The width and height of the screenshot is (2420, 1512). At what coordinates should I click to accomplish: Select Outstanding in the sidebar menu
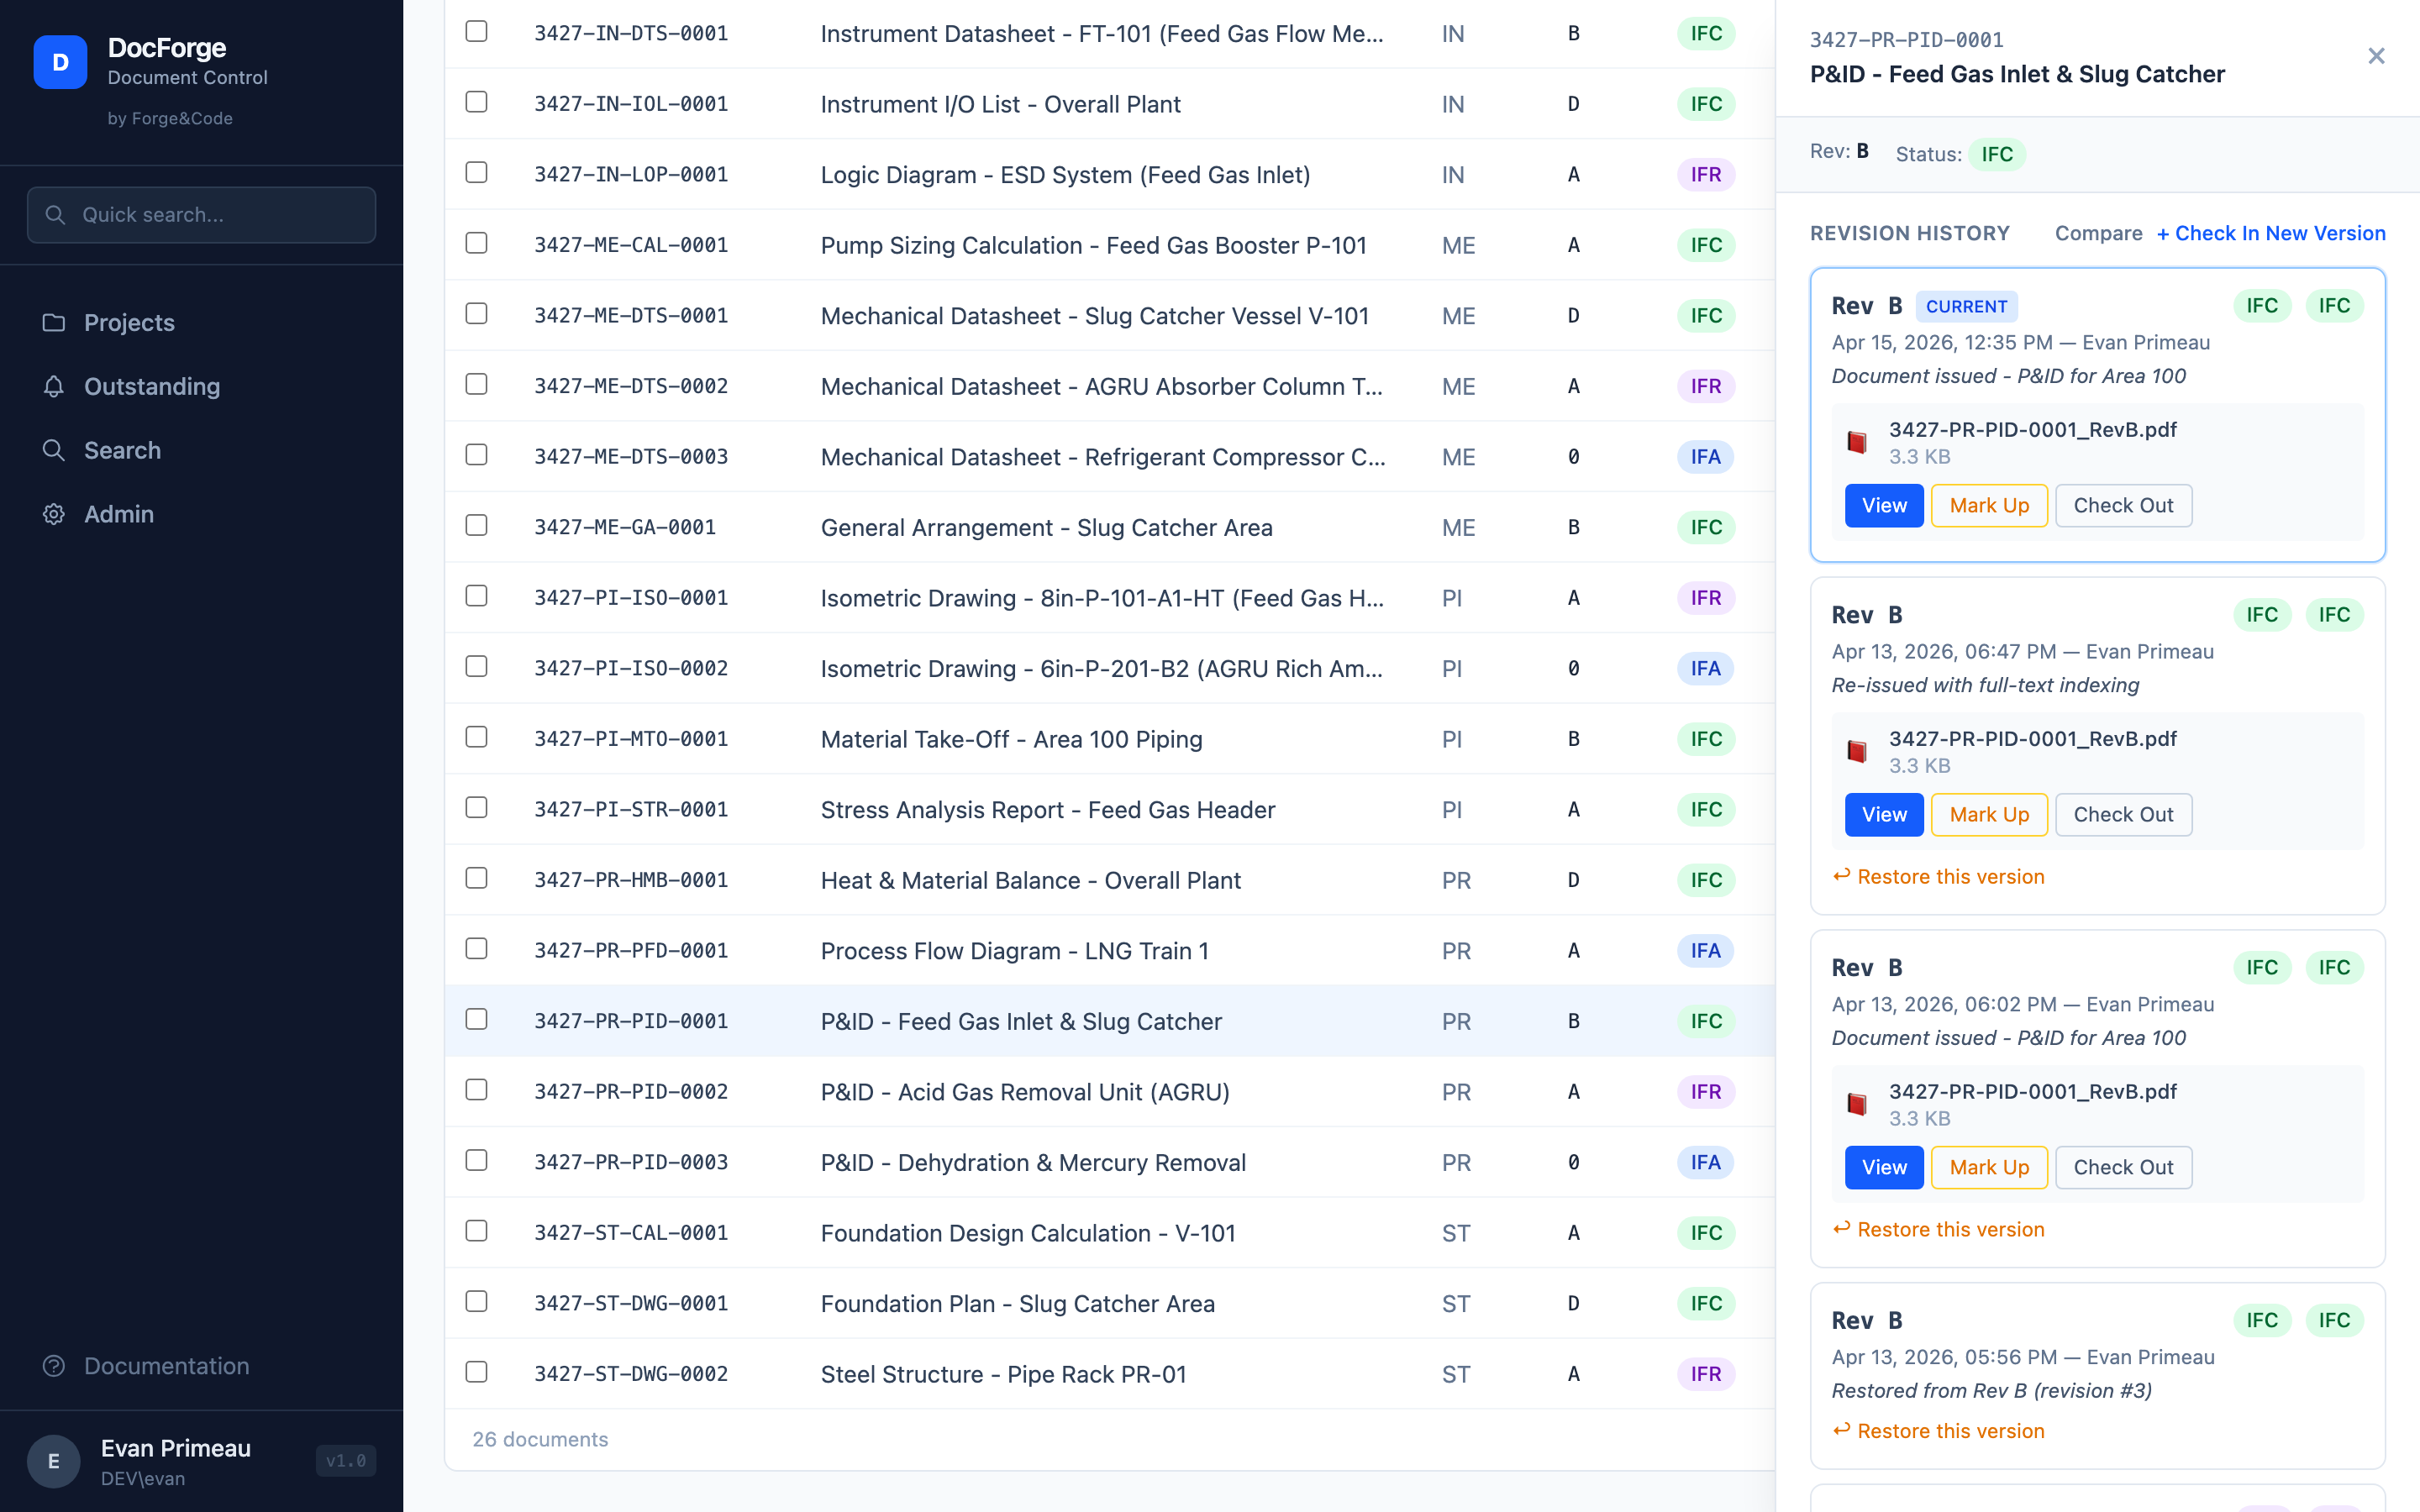pos(152,386)
